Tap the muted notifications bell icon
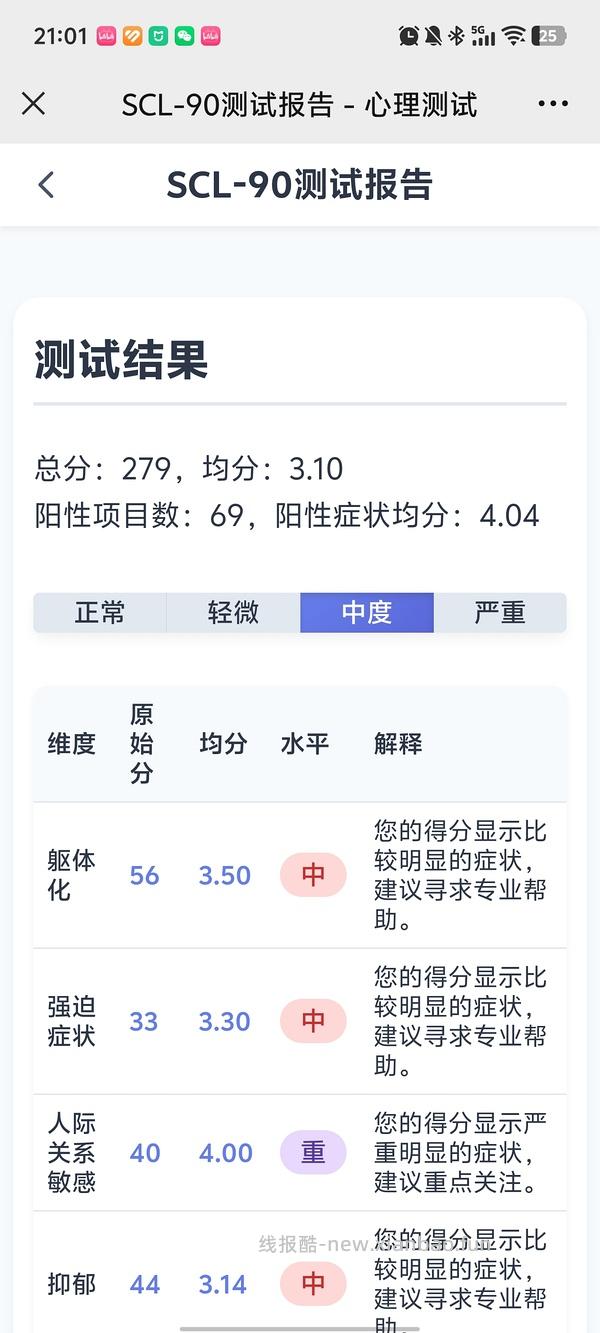Image resolution: width=600 pixels, height=1333 pixels. tap(431, 33)
